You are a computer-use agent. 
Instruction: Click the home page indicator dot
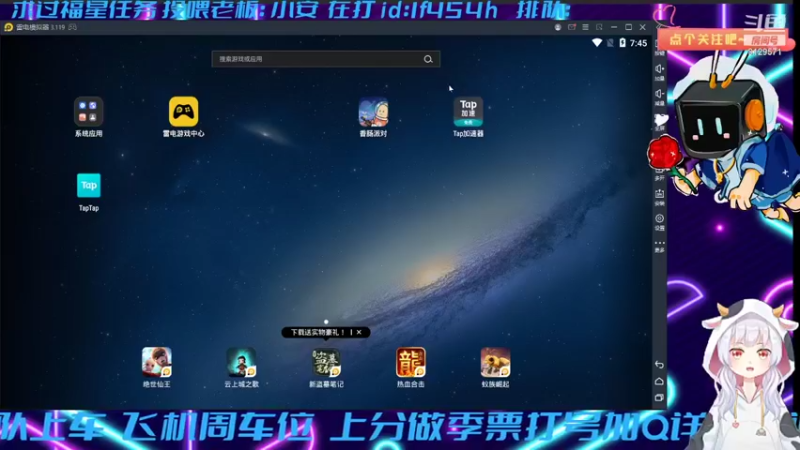pos(326,322)
